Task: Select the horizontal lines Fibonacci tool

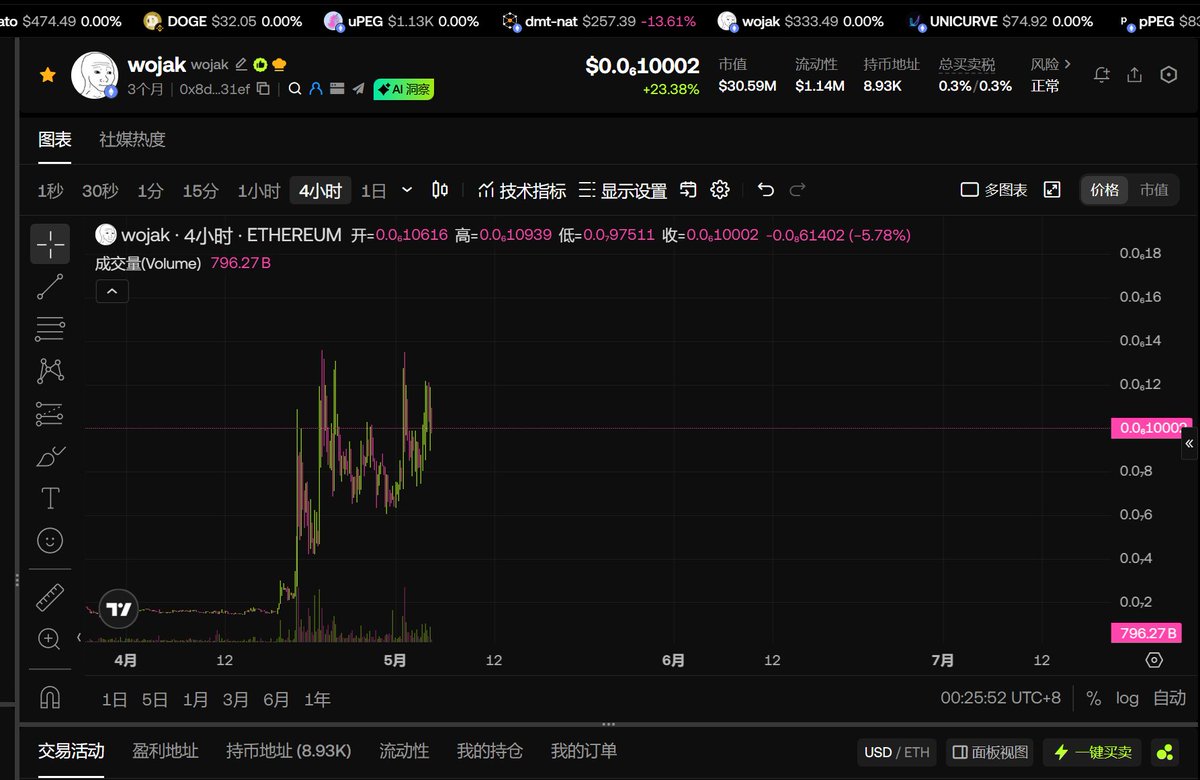Action: pyautogui.click(x=50, y=328)
